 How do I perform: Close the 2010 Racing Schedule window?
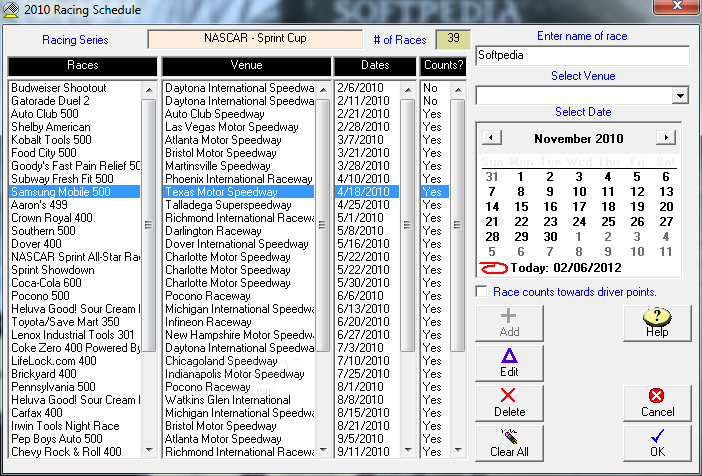point(676,6)
